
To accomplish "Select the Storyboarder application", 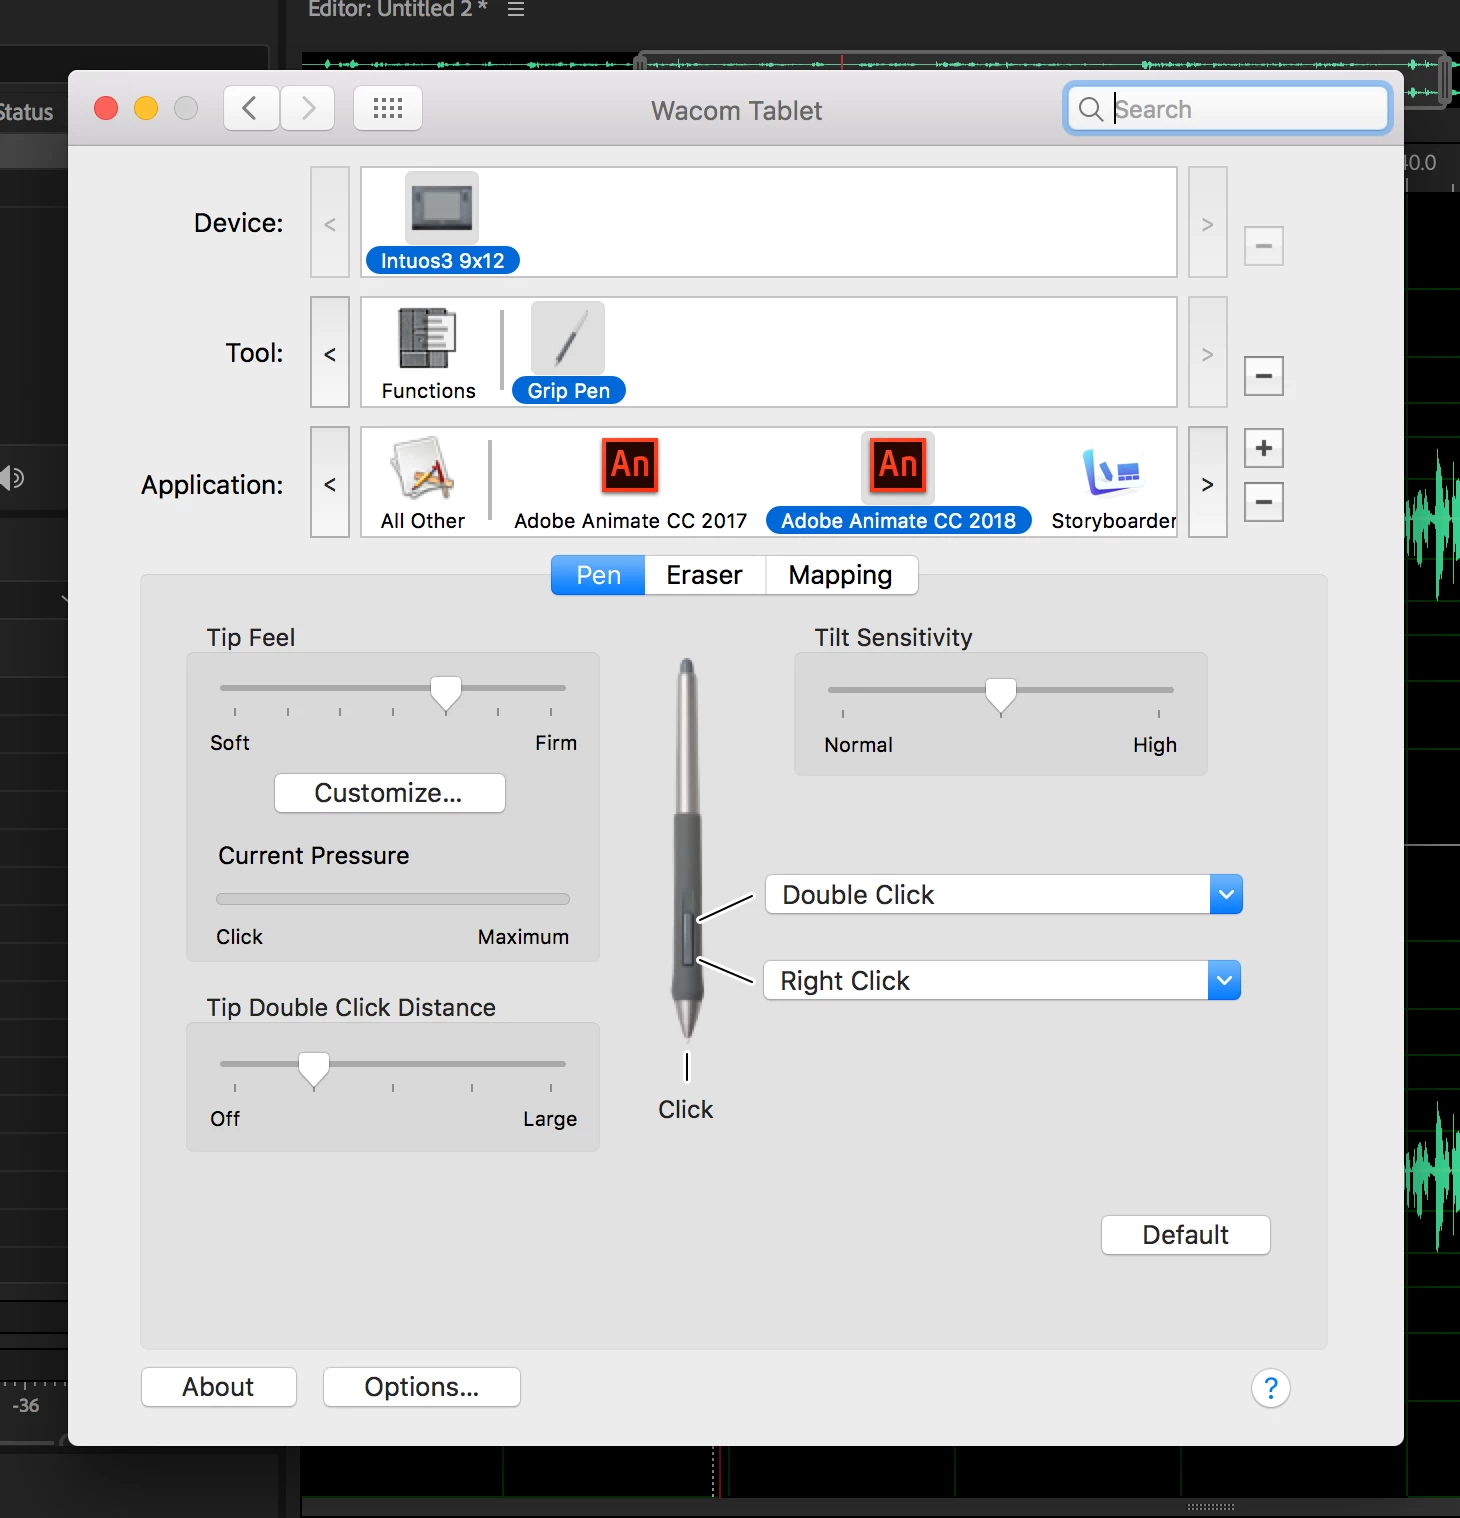I will [1113, 484].
